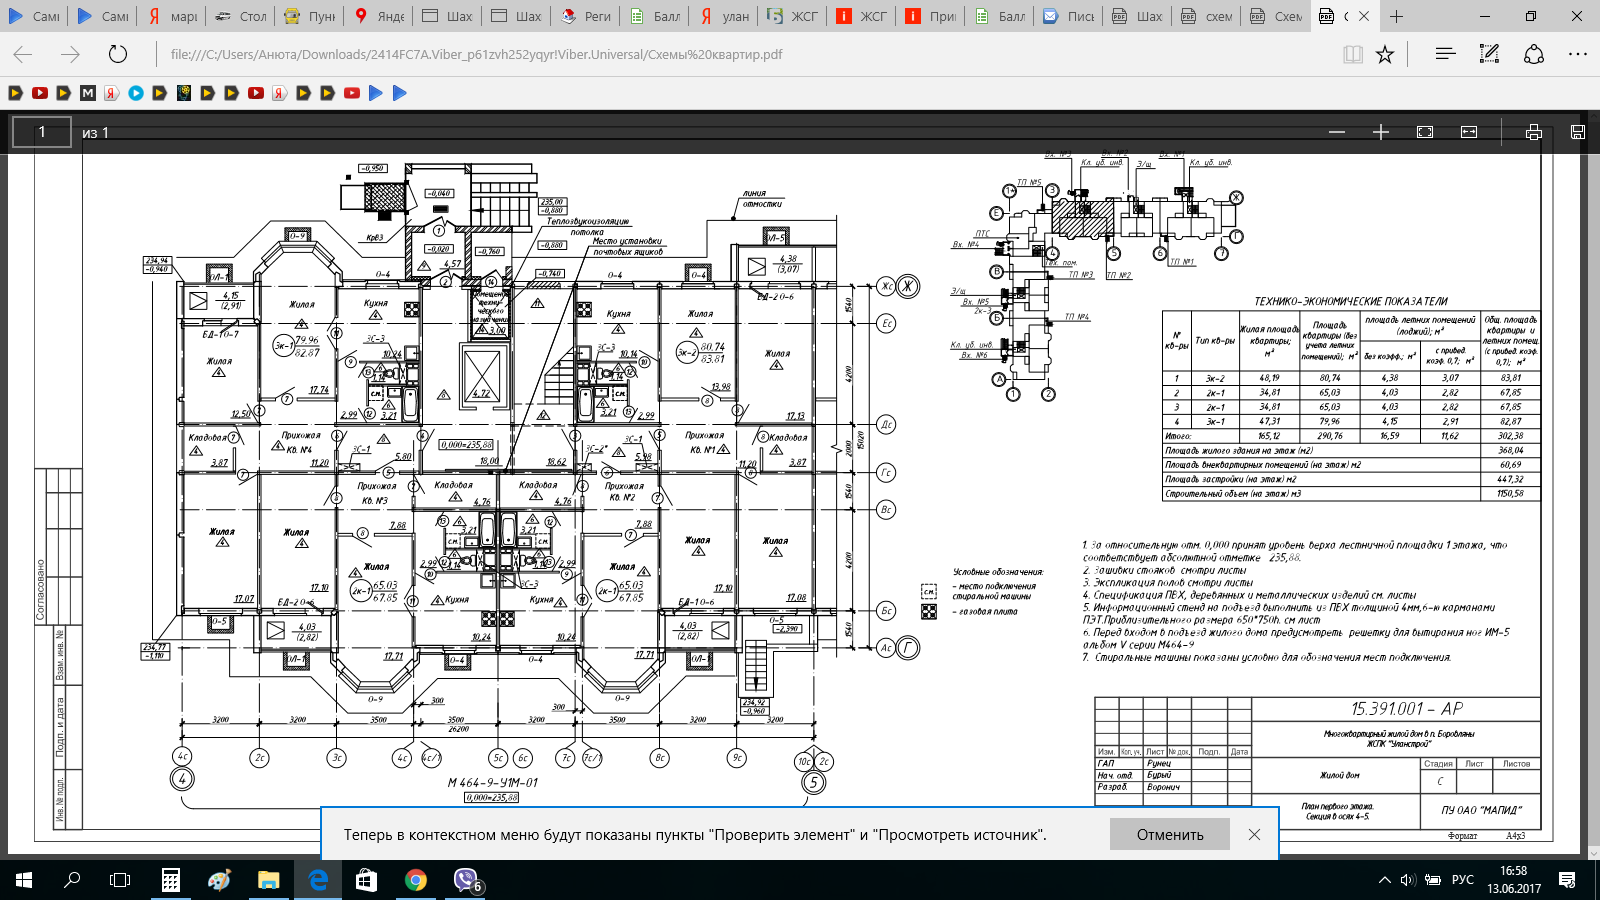Click the 'ТЕХНИКО-ЭКОНОМИЧЕСКИЕ ПОКАЗАТЕЛИ' table heading

click(x=1351, y=301)
